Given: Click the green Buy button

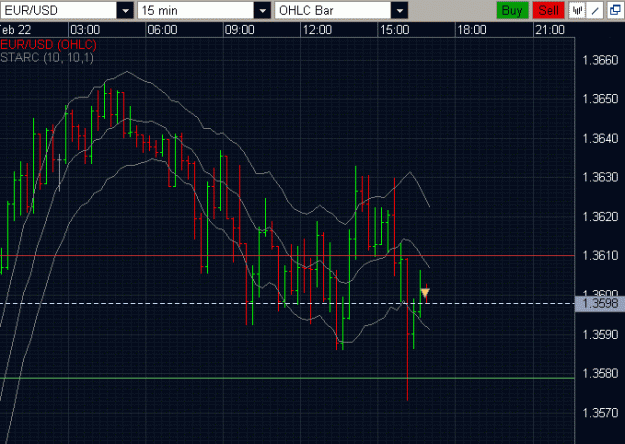Looking at the screenshot, I should (x=512, y=10).
